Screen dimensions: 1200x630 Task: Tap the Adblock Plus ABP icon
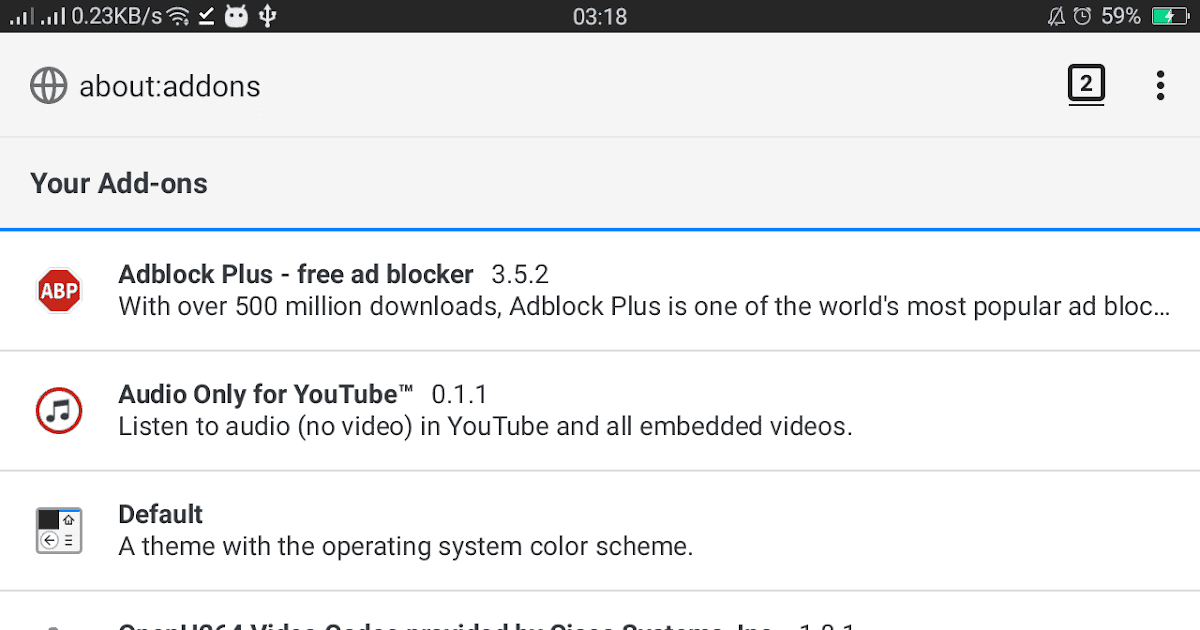point(59,290)
